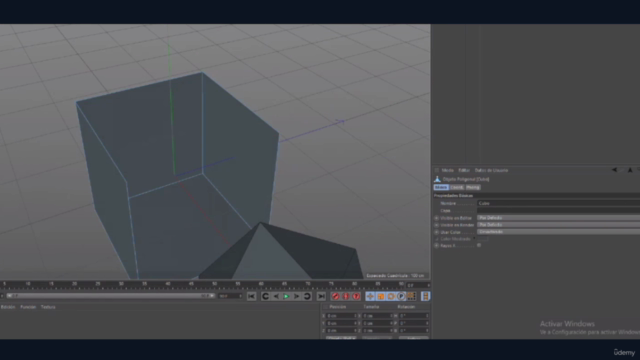Open the Textura menu

48,307
